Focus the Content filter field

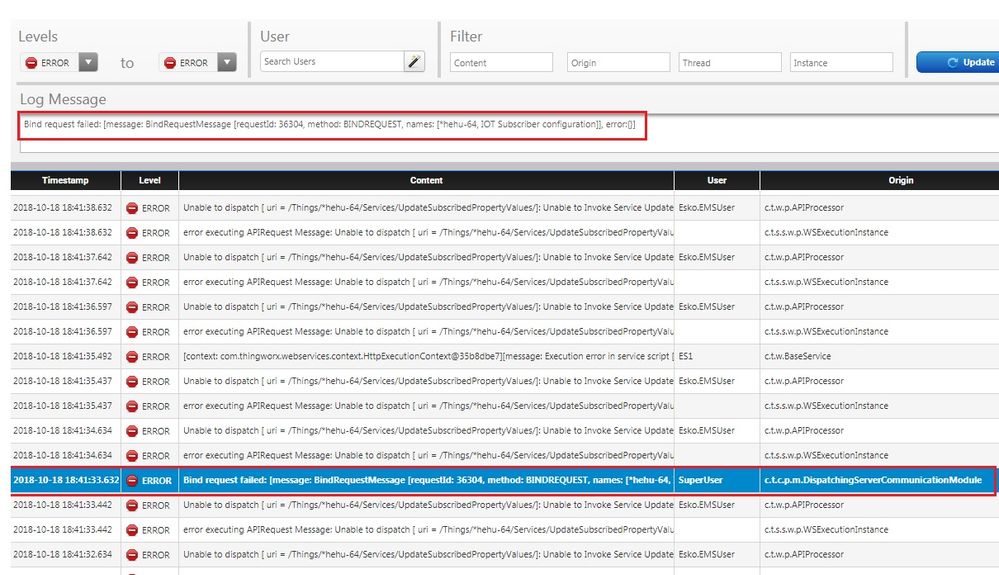[x=501, y=62]
